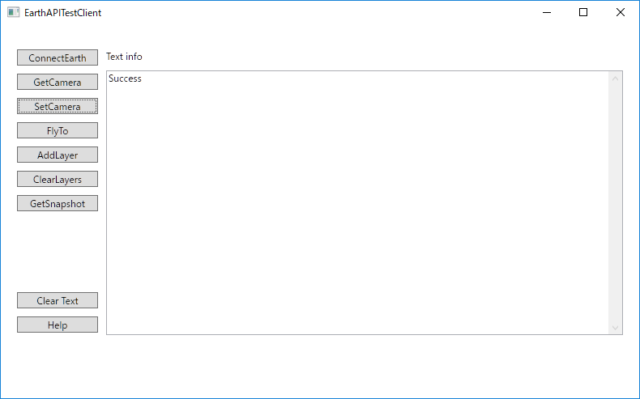Viewport: 640px width, 399px height.
Task: Retrieve camera with the GetCamera button
Action: [57, 82]
